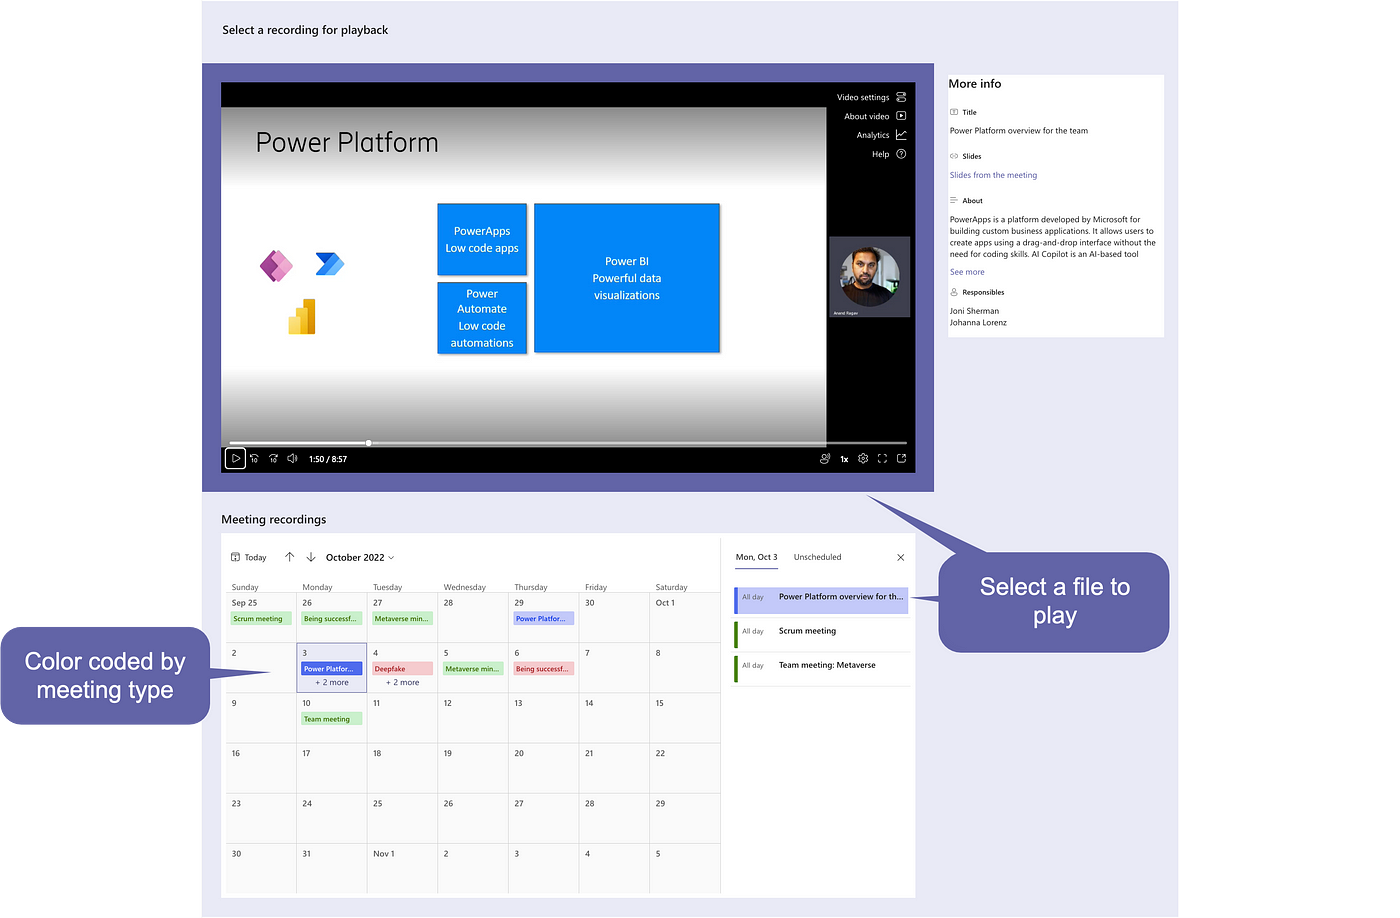1400x918 pixels.
Task: Click the Johanna Lorenz responsible name
Action: click(x=978, y=323)
